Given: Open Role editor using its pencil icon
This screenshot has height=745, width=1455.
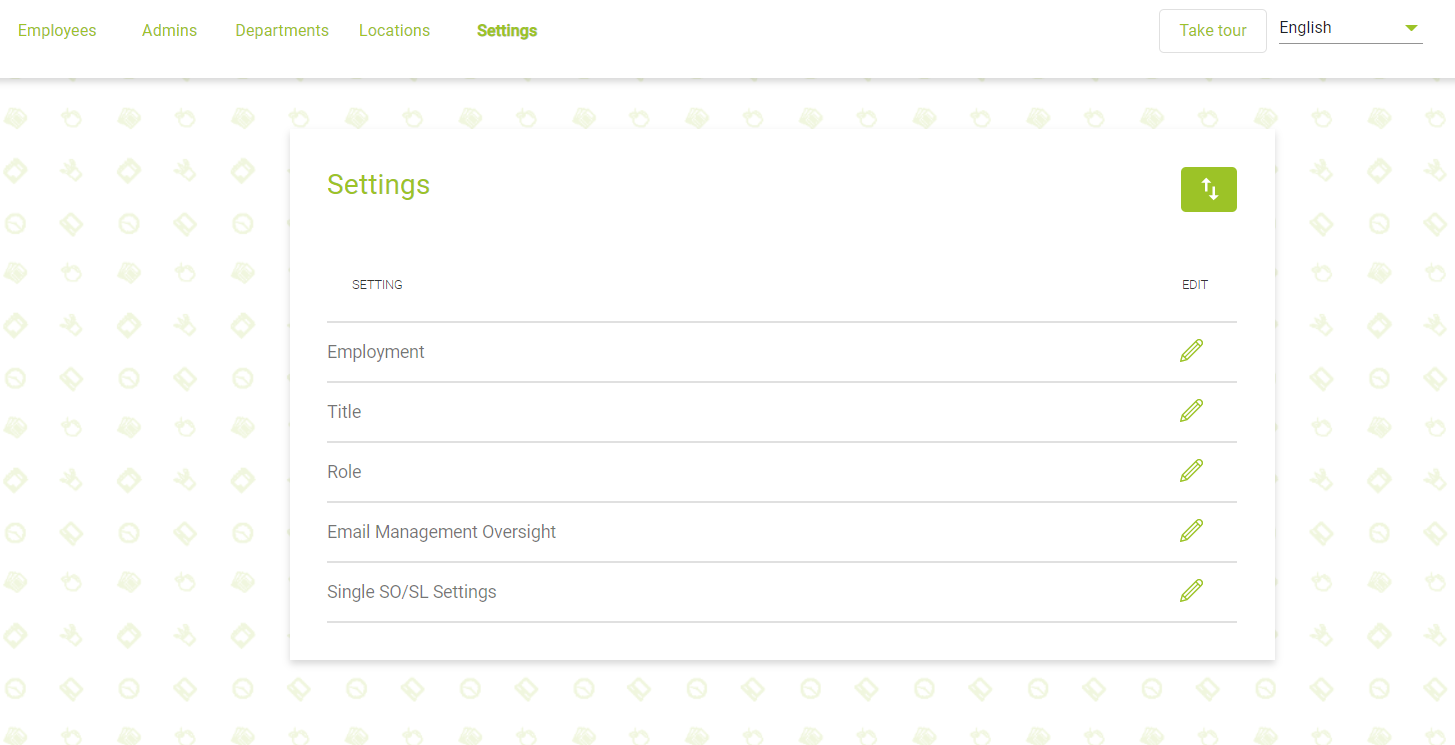Looking at the screenshot, I should coord(1191,471).
